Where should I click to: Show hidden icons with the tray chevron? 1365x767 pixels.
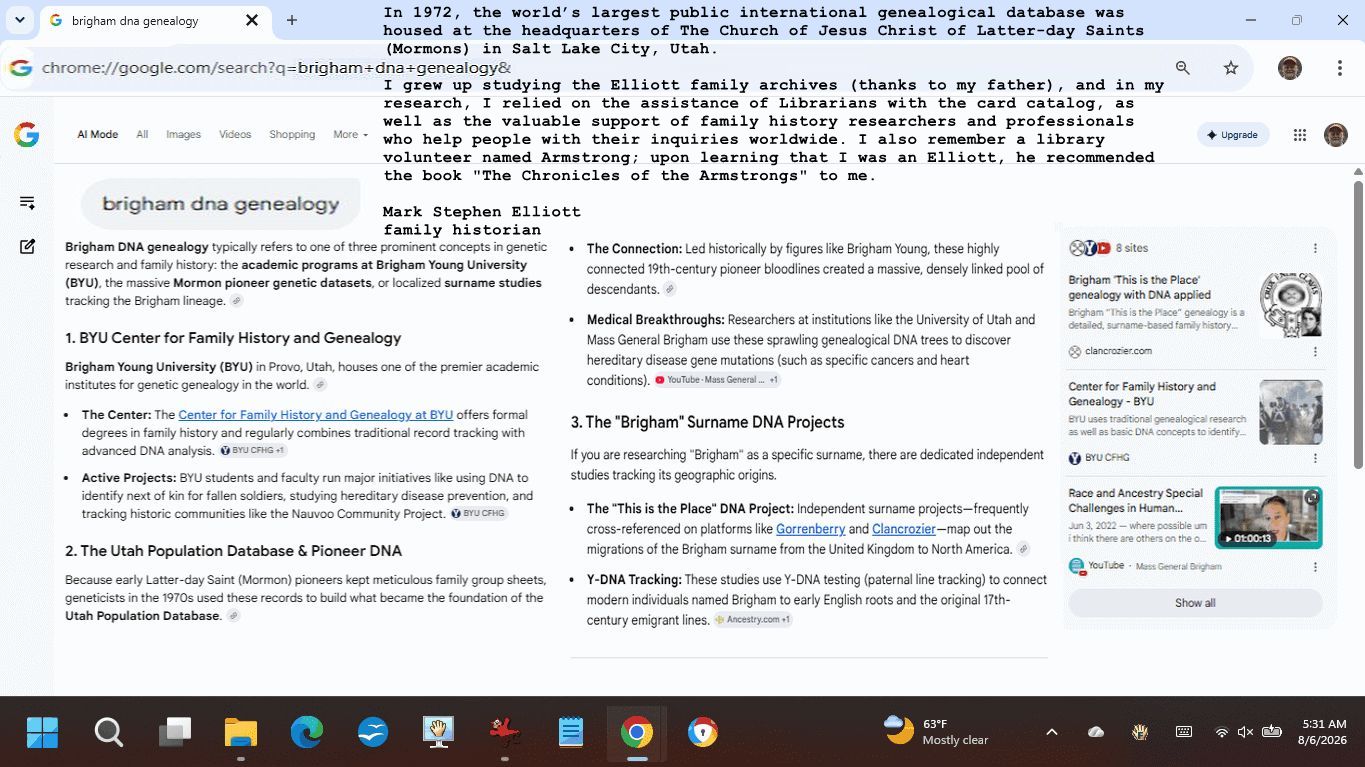1052,732
